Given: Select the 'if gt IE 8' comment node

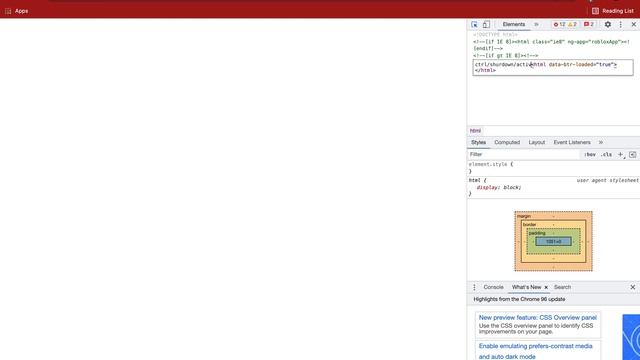Looking at the screenshot, I should [x=506, y=56].
